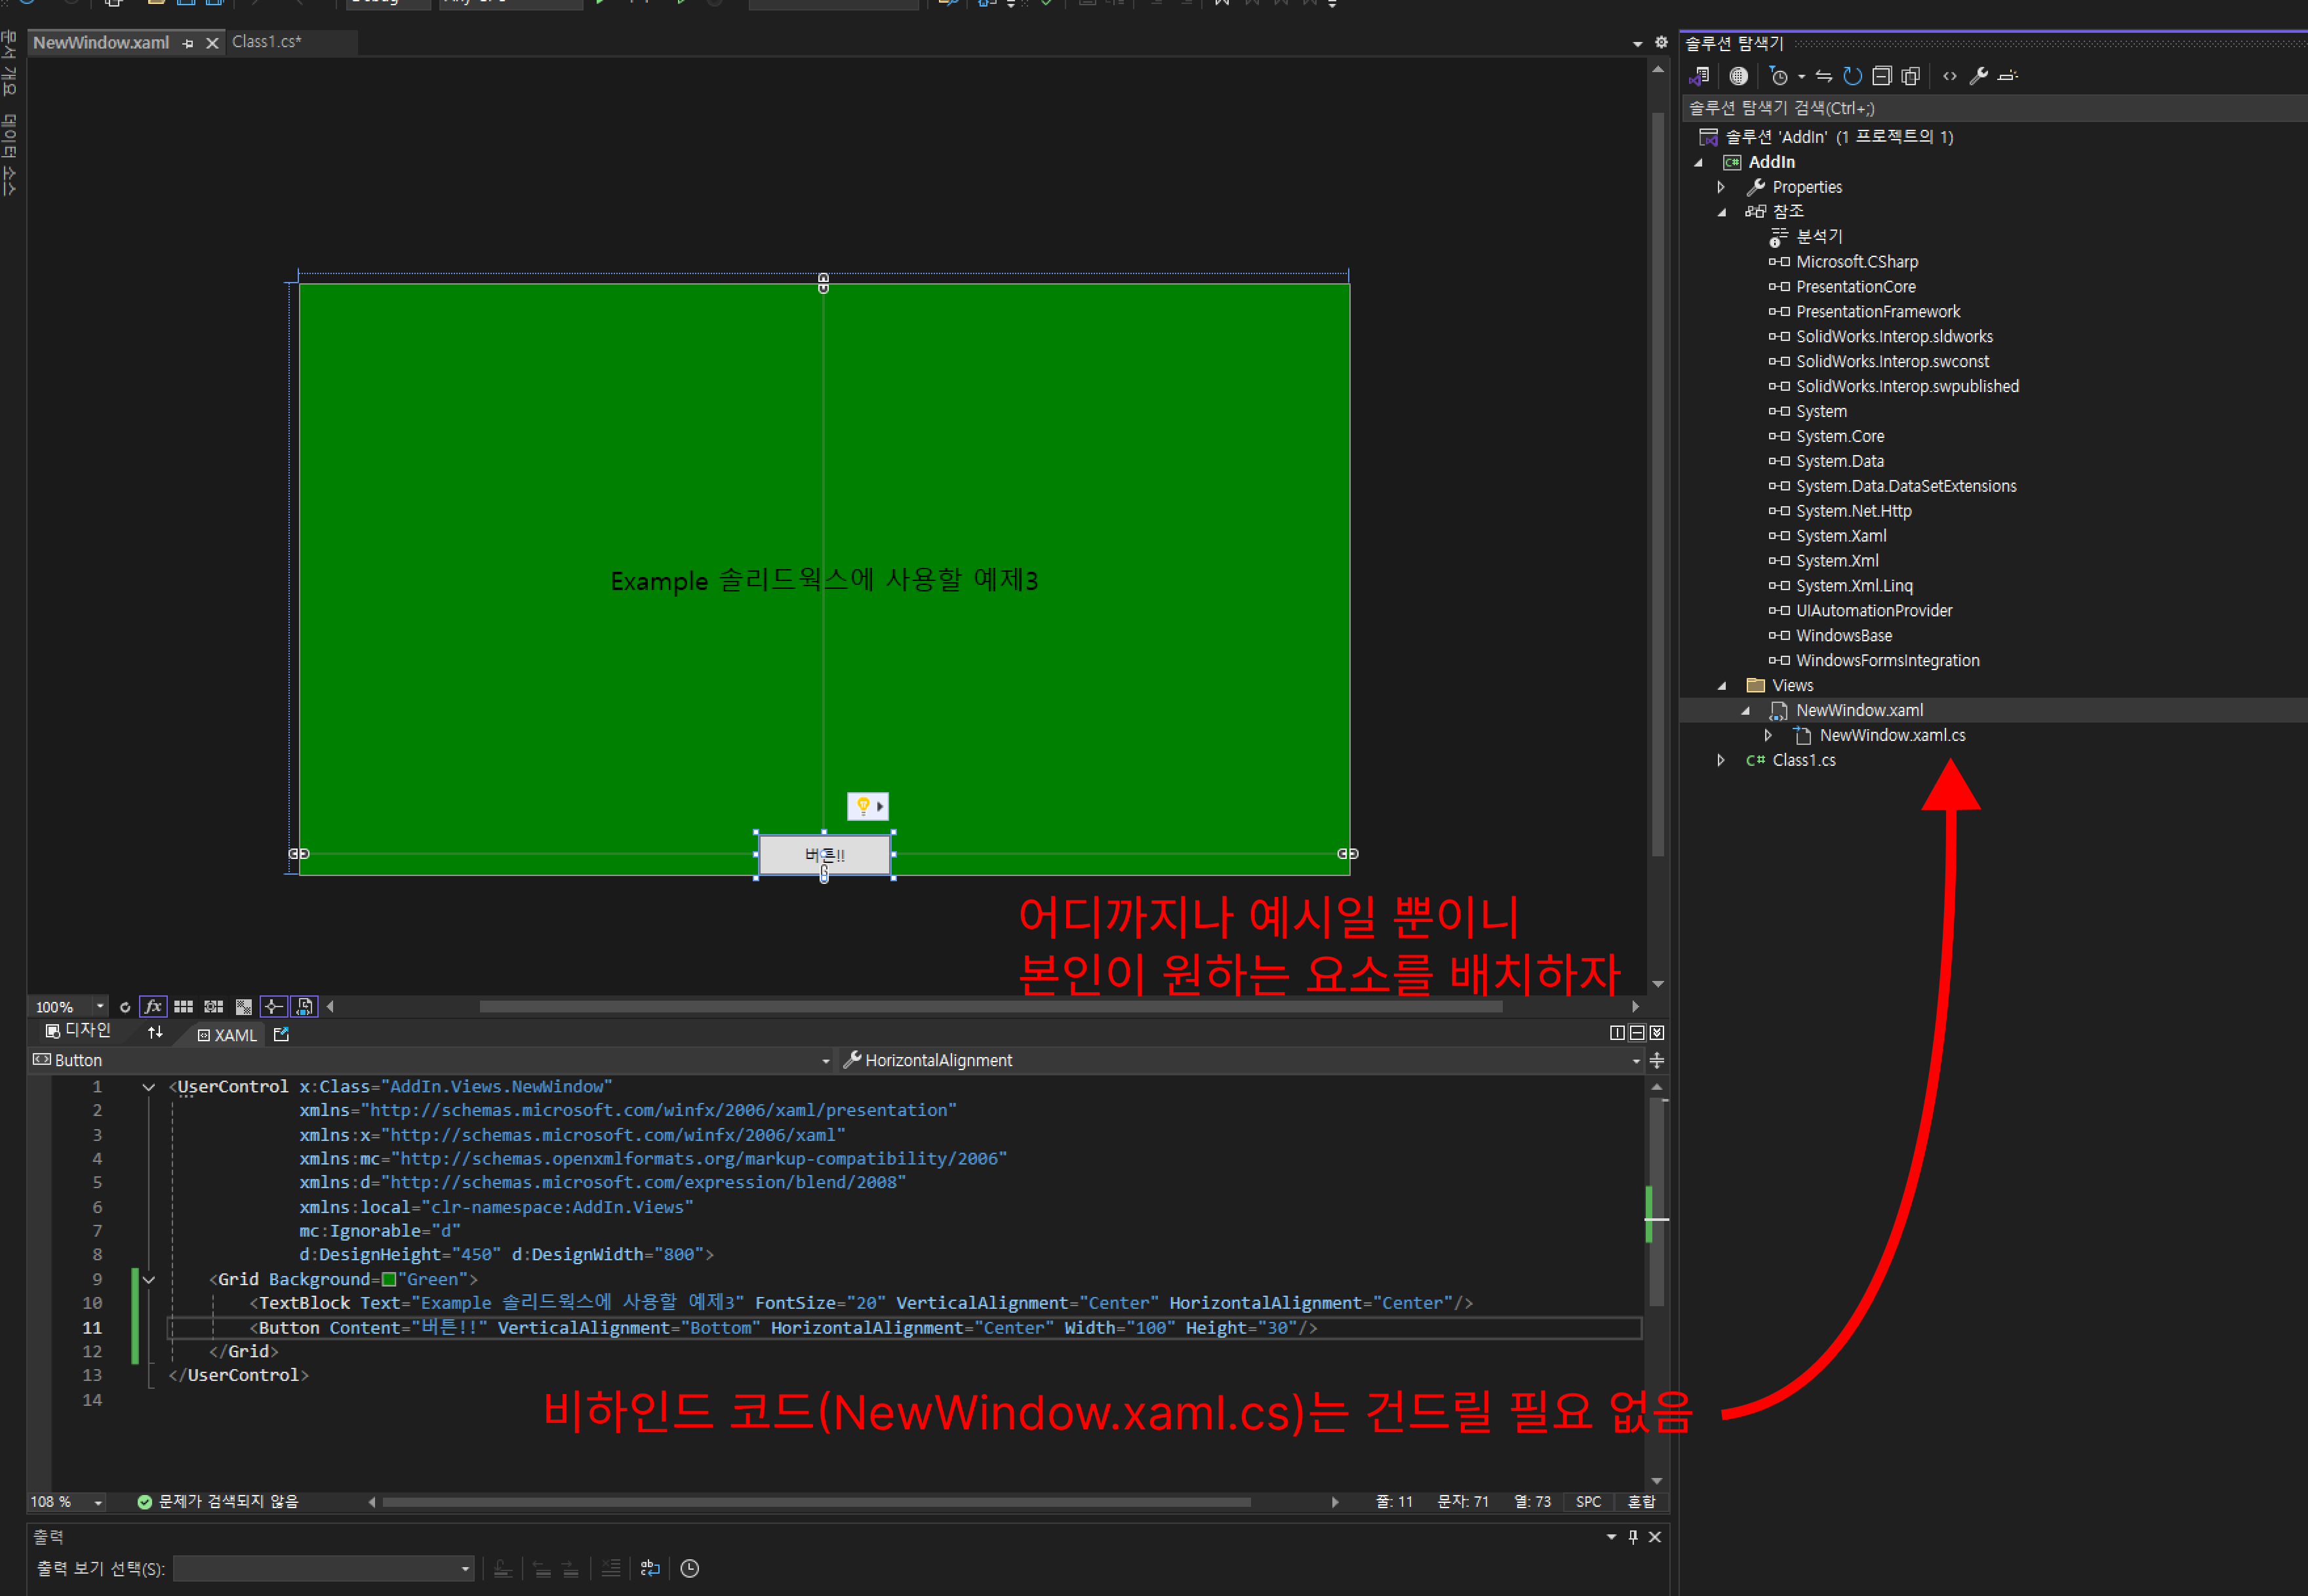Open properties wrench icon in Solution Explorer

pos(1978,76)
